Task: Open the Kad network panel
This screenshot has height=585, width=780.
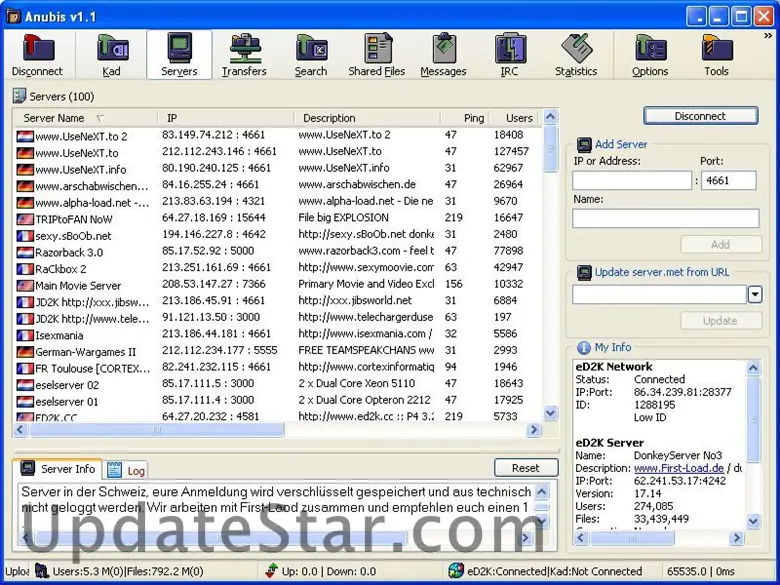Action: point(112,55)
